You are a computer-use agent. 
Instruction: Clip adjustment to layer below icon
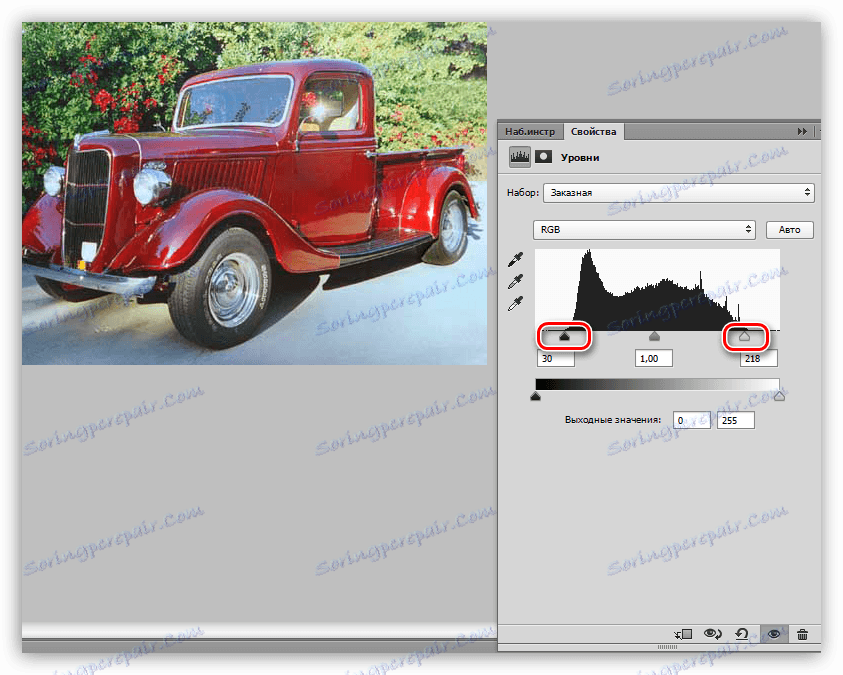[x=683, y=634]
